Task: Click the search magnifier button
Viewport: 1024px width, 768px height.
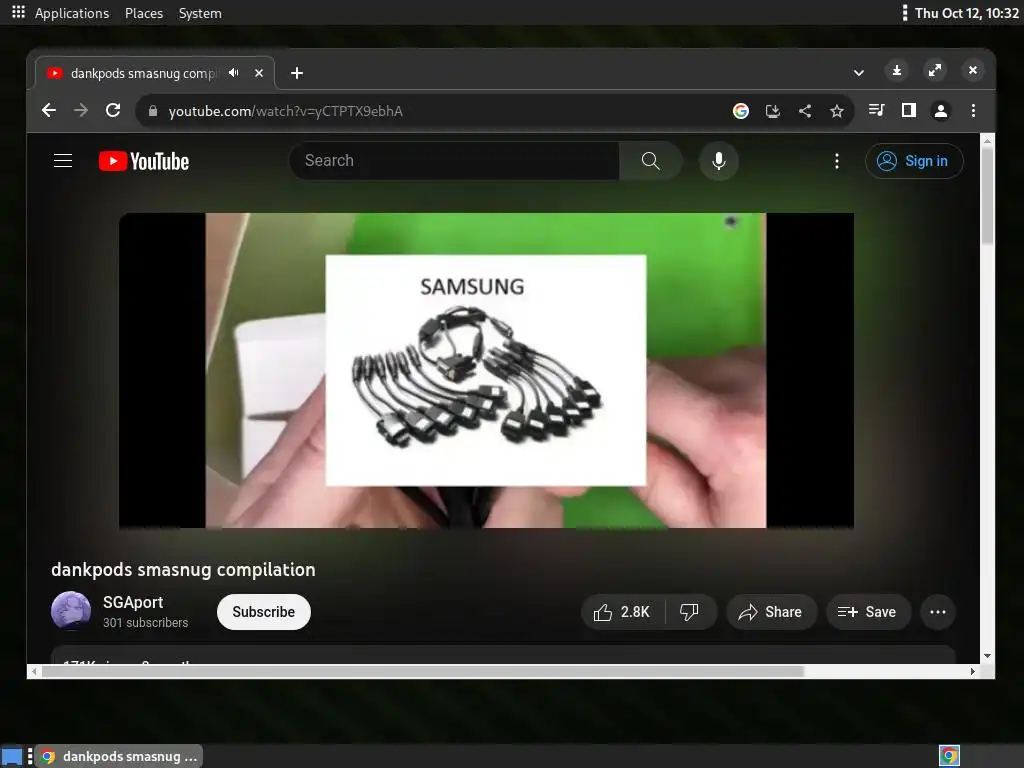Action: point(650,161)
